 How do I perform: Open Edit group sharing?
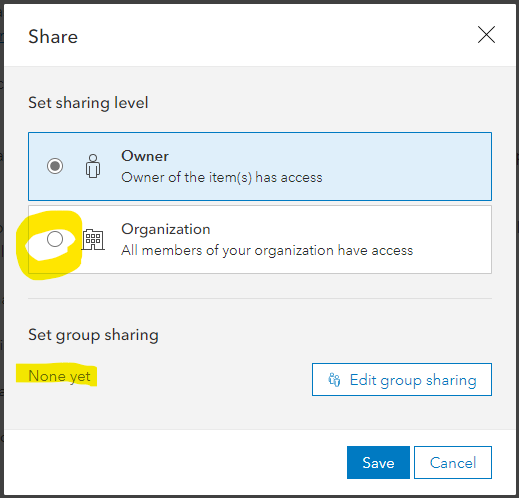tap(402, 380)
